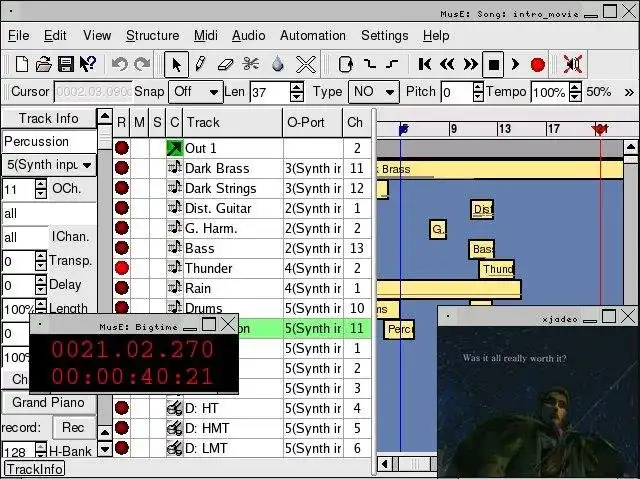This screenshot has height=479, width=640.
Task: Click the TrackInfo button at bottom
Action: point(34,469)
